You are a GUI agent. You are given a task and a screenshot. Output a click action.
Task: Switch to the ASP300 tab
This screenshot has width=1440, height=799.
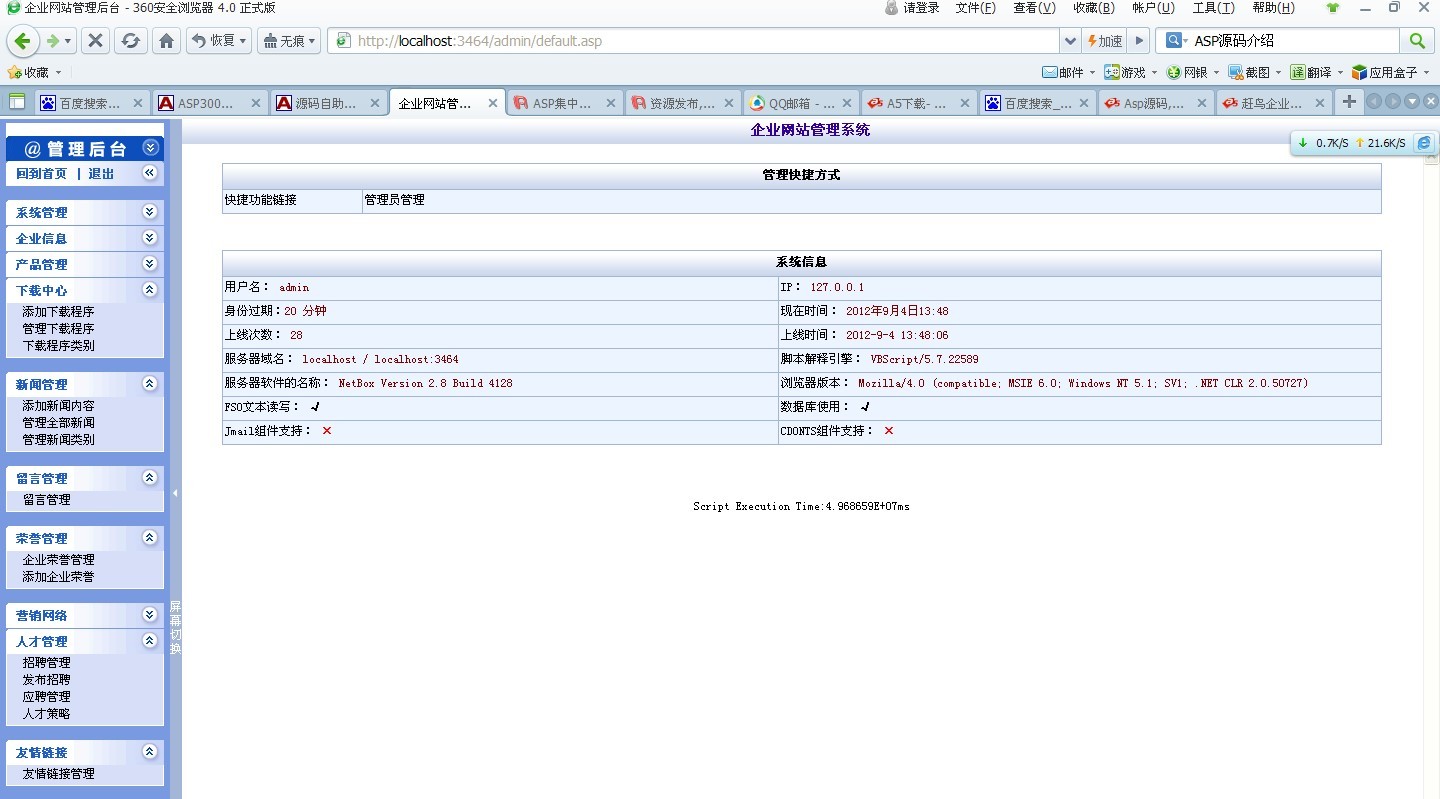point(209,102)
